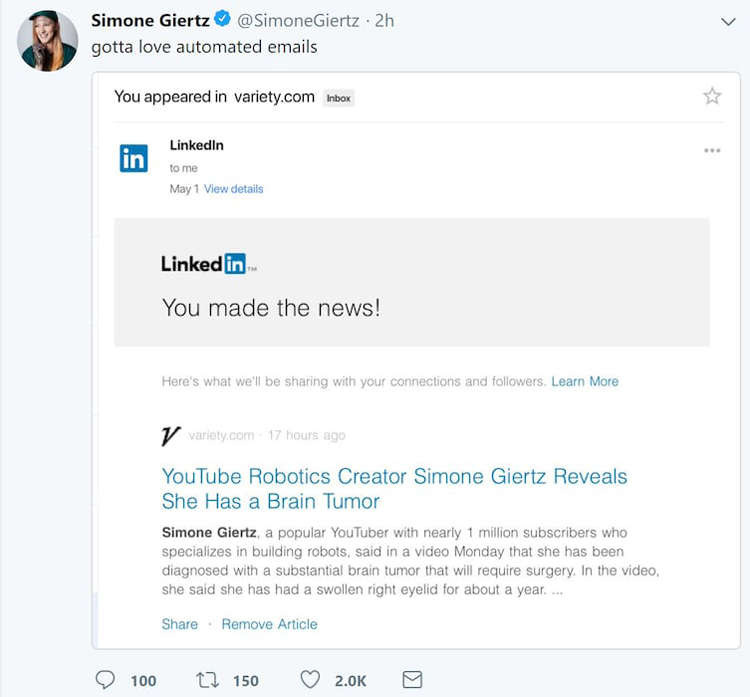Retweet this tweet using the retweet icon
This screenshot has width=750, height=697.
coord(207,680)
